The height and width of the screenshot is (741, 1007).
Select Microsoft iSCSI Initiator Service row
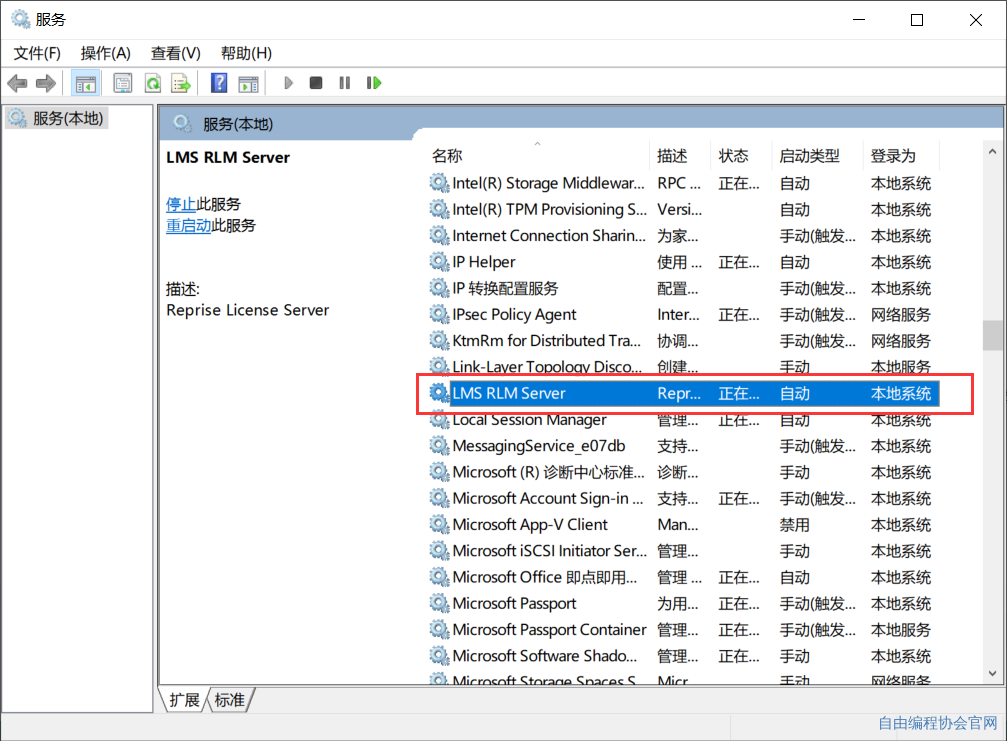pyautogui.click(x=683, y=552)
